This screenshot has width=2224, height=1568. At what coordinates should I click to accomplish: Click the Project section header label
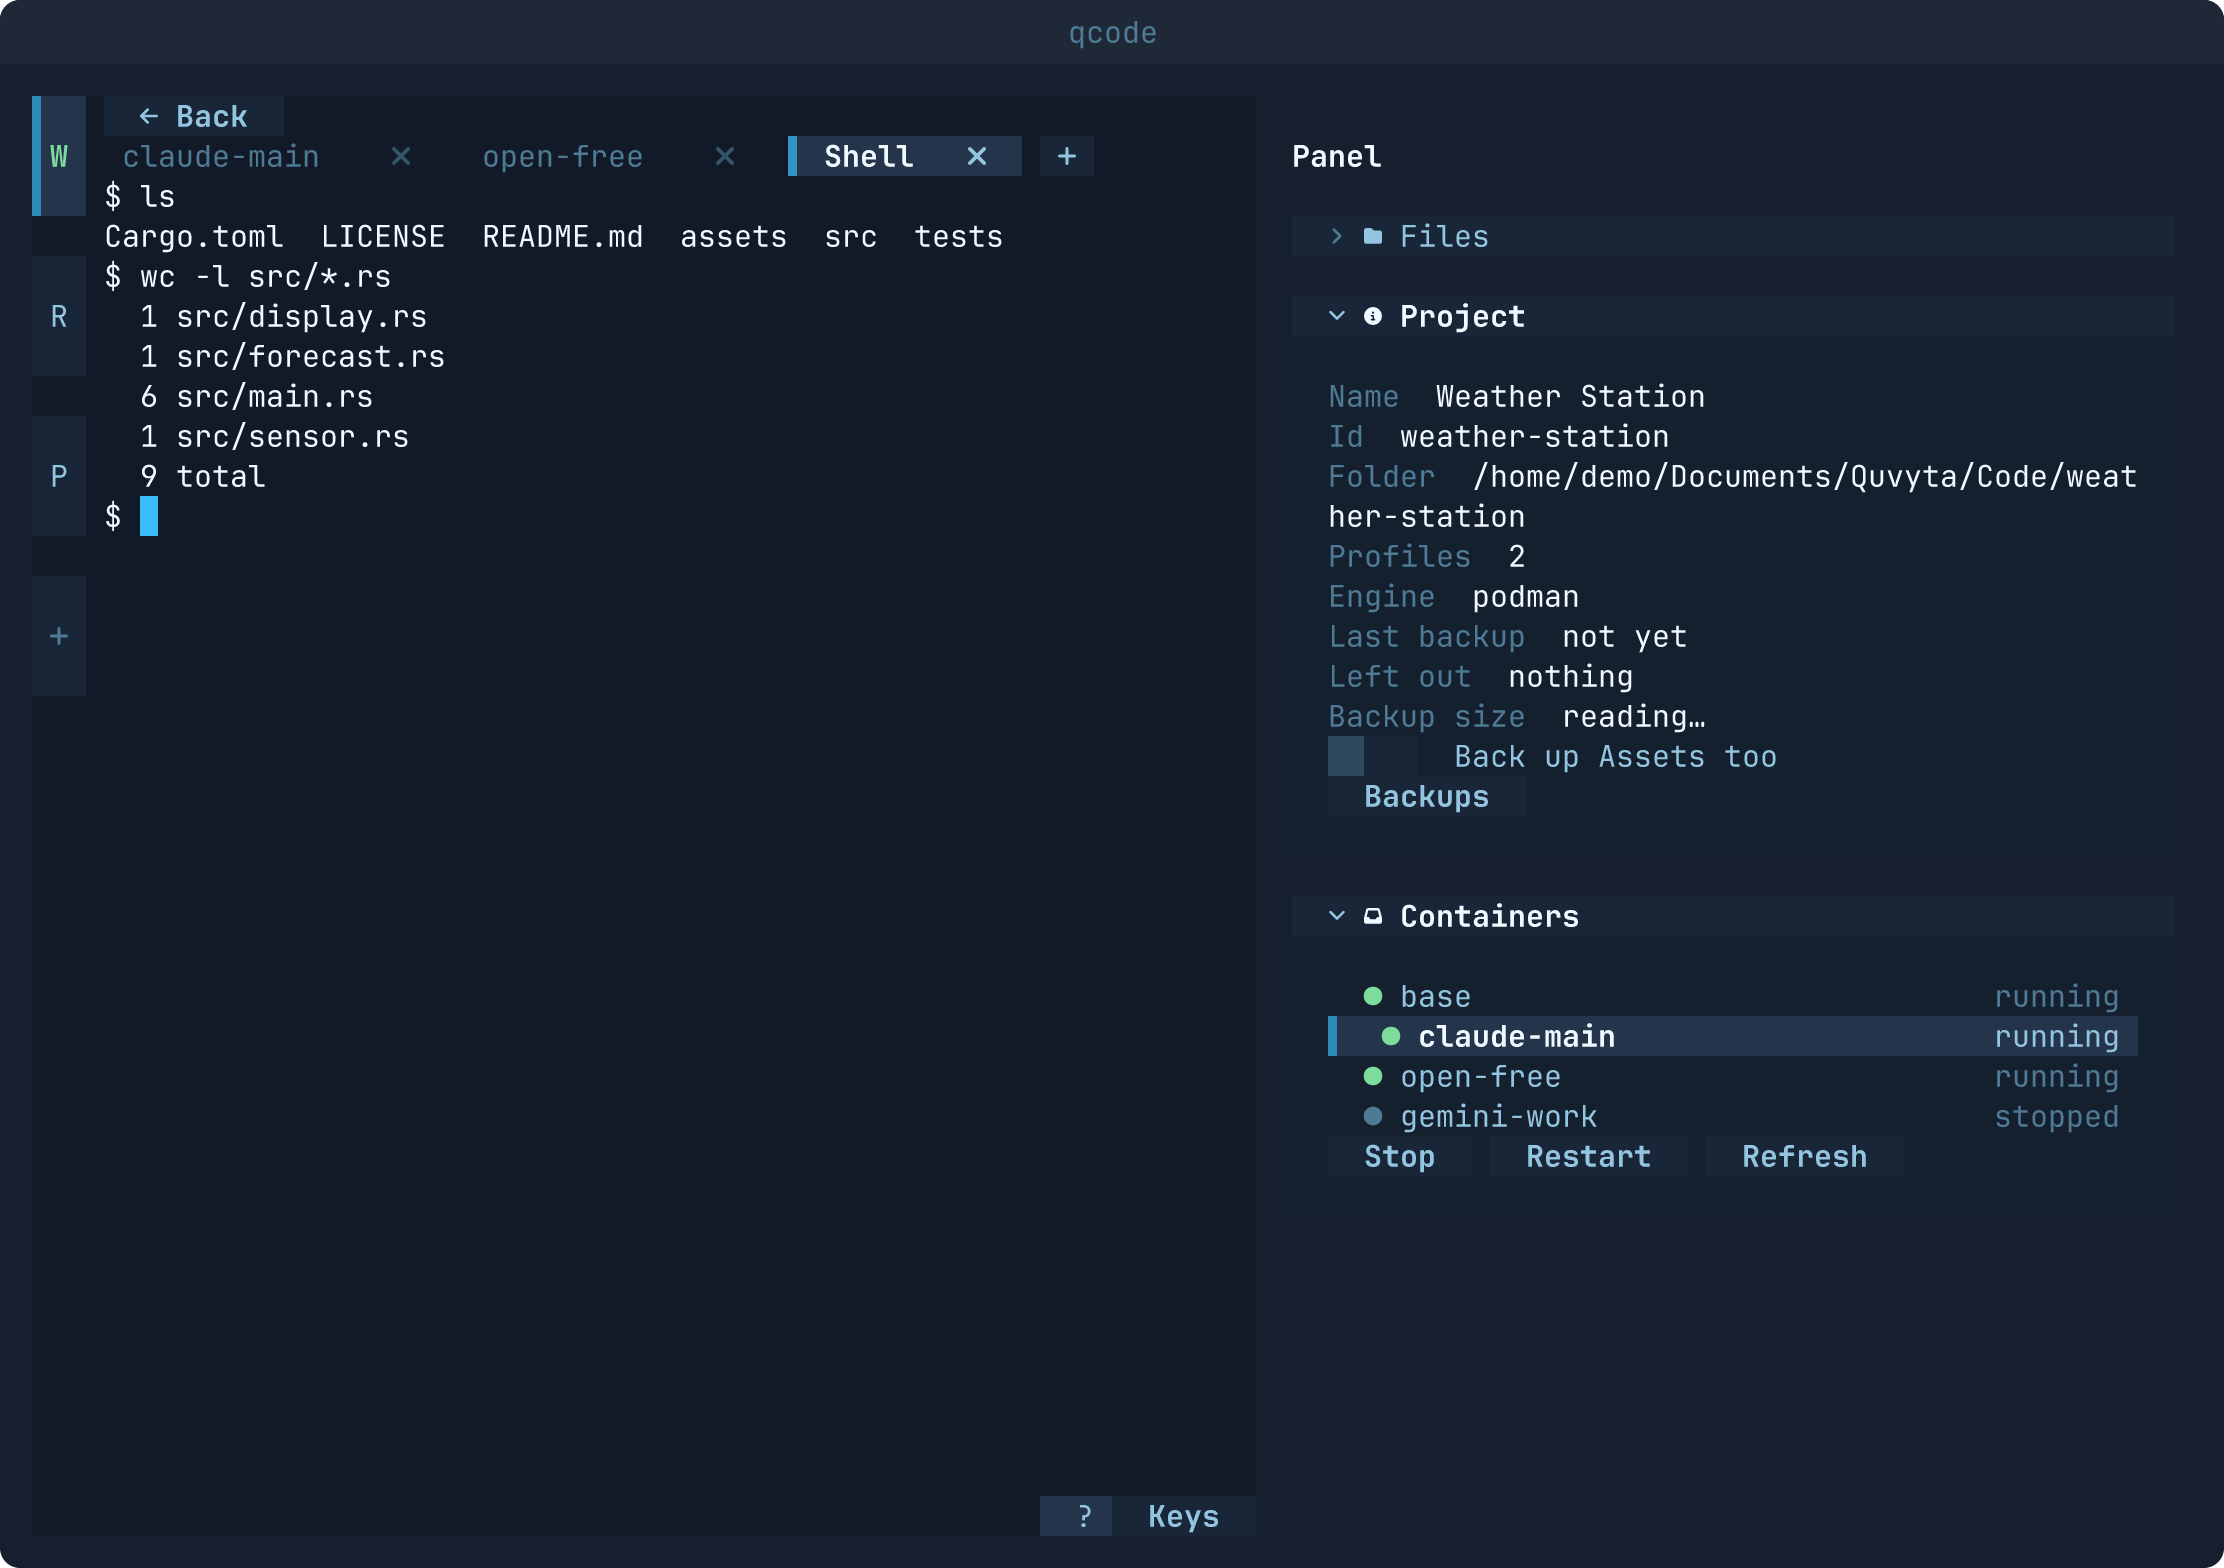(1462, 316)
